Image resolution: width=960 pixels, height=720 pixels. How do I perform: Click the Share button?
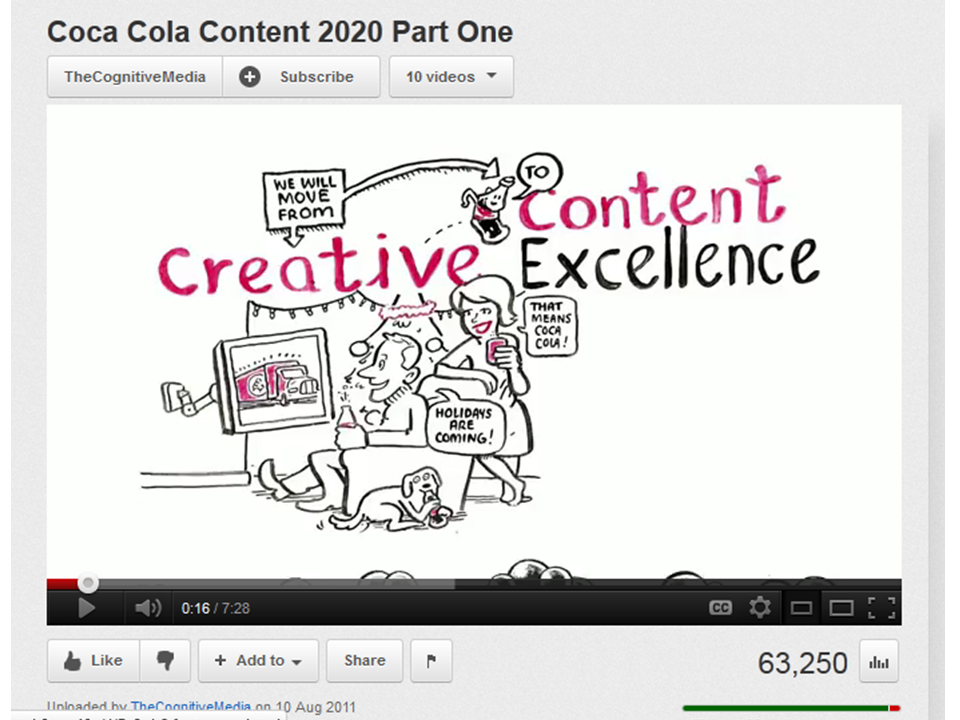(364, 661)
